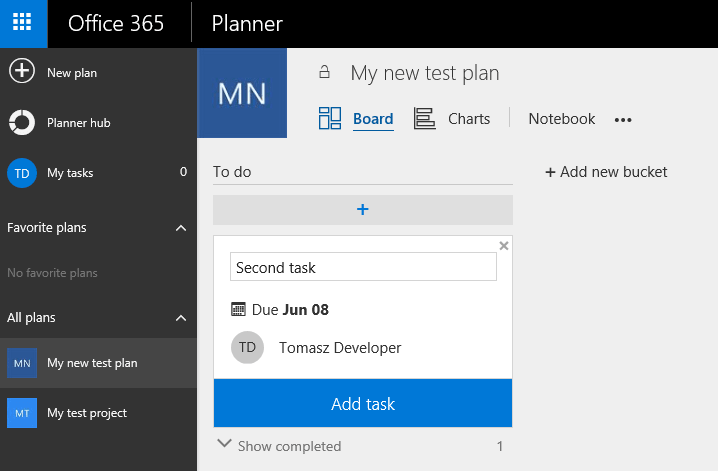
Task: Click the Favorite plans heading
Action: coord(47,227)
